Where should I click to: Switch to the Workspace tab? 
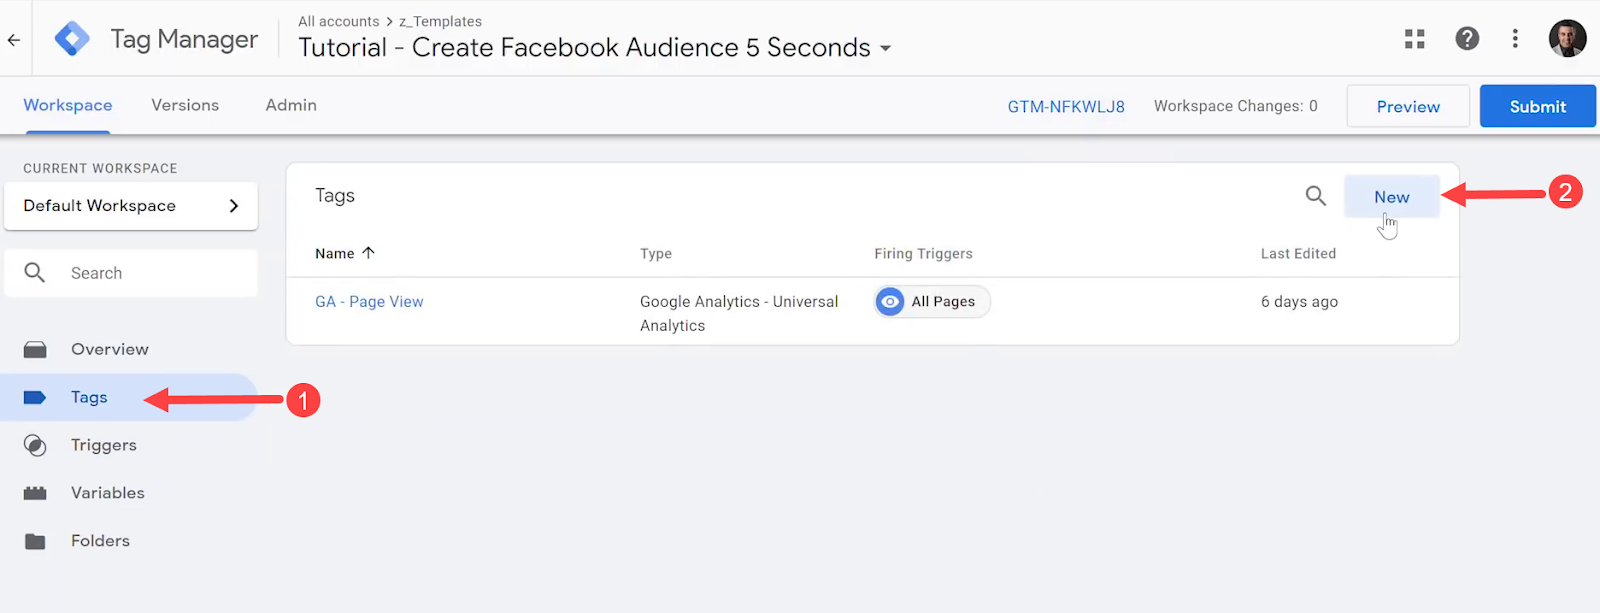pos(68,105)
